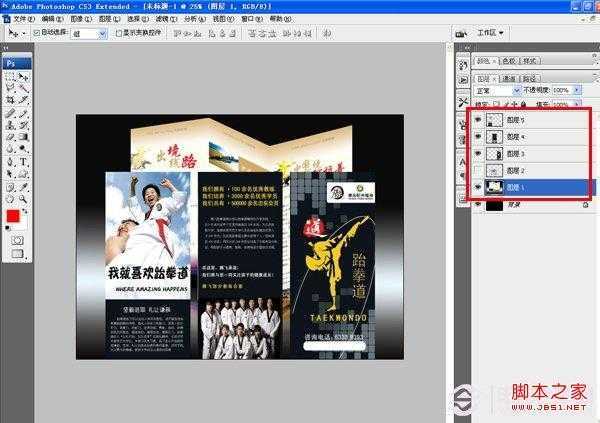Select the Slice tool
The height and width of the screenshot is (423, 600).
click(23, 101)
